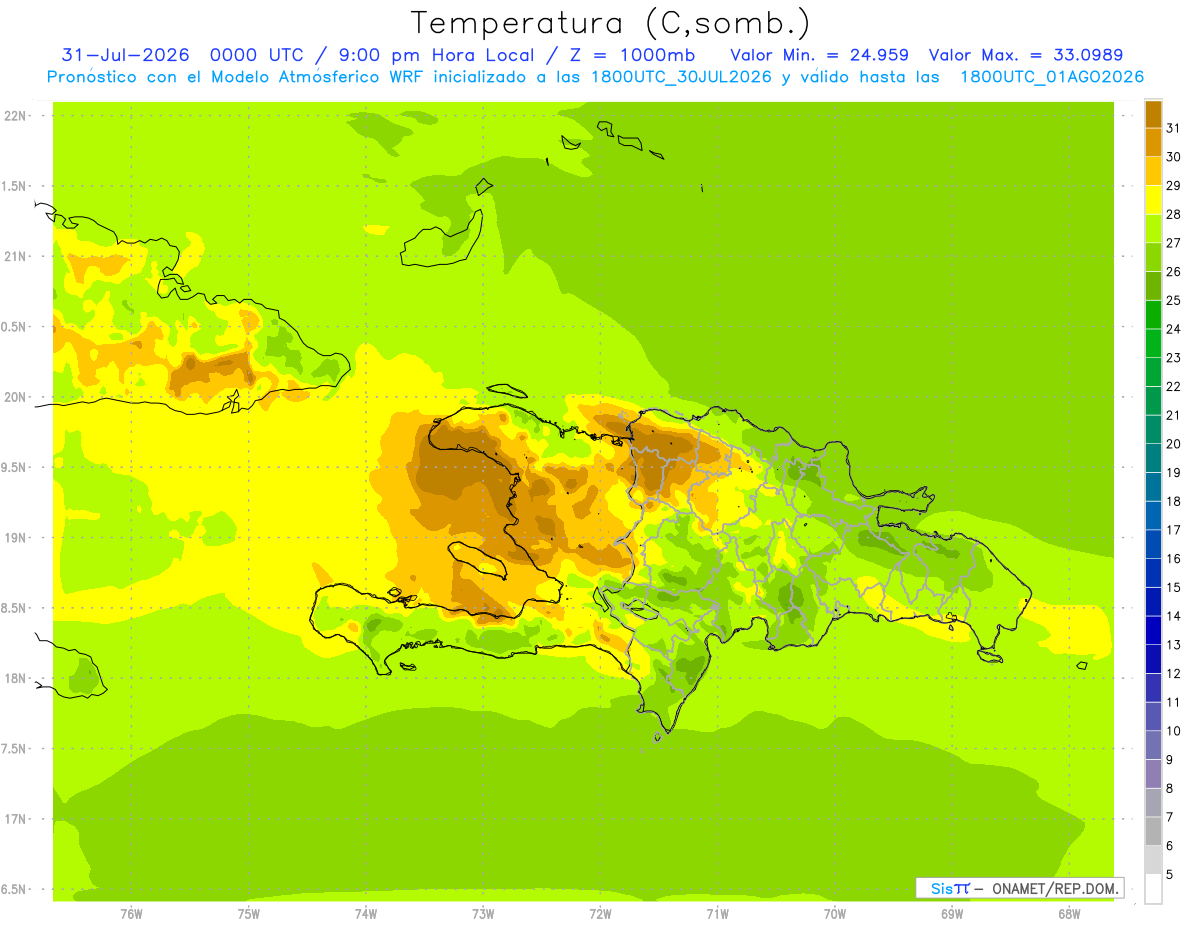Pick the lime colorbar swatch between 27 and 28

click(x=1153, y=228)
